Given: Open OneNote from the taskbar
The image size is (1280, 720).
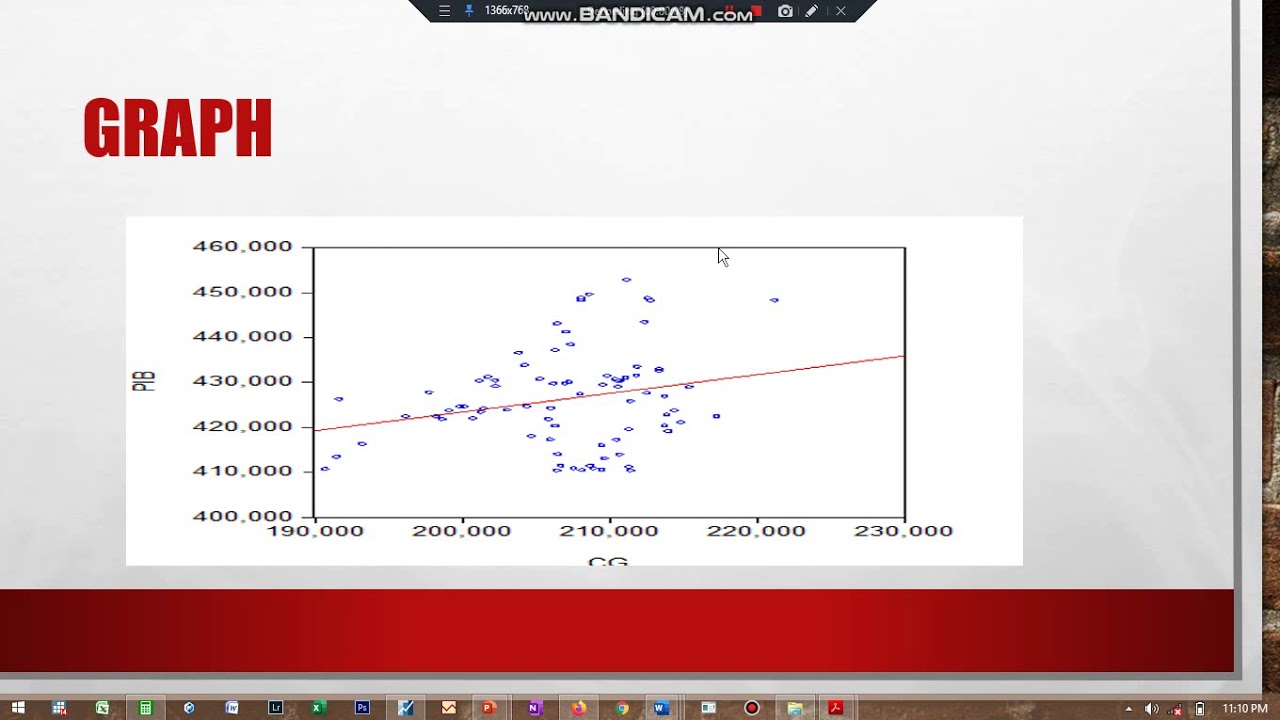Looking at the screenshot, I should point(534,708).
